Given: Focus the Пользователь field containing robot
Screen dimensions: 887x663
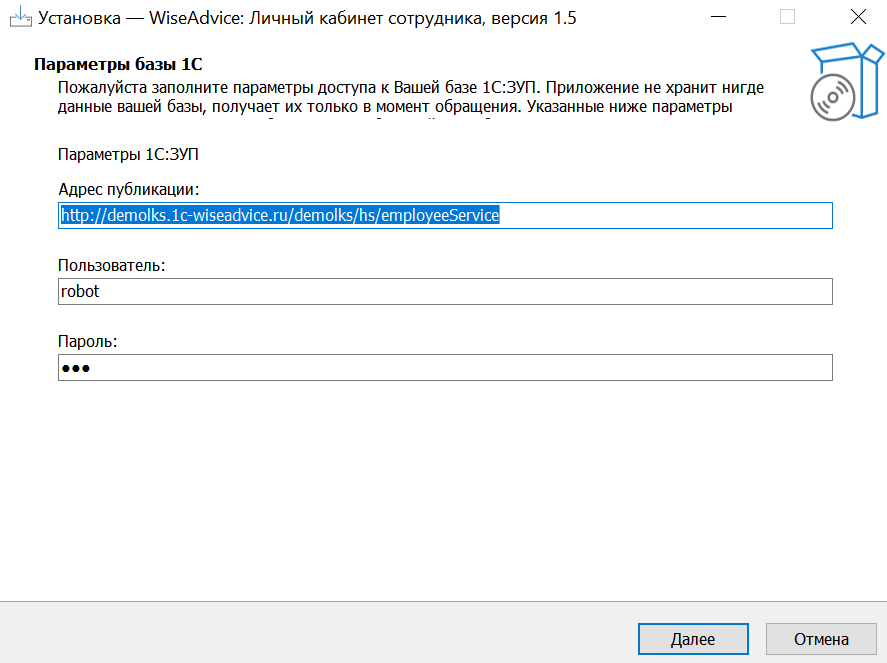Looking at the screenshot, I should pos(445,292).
